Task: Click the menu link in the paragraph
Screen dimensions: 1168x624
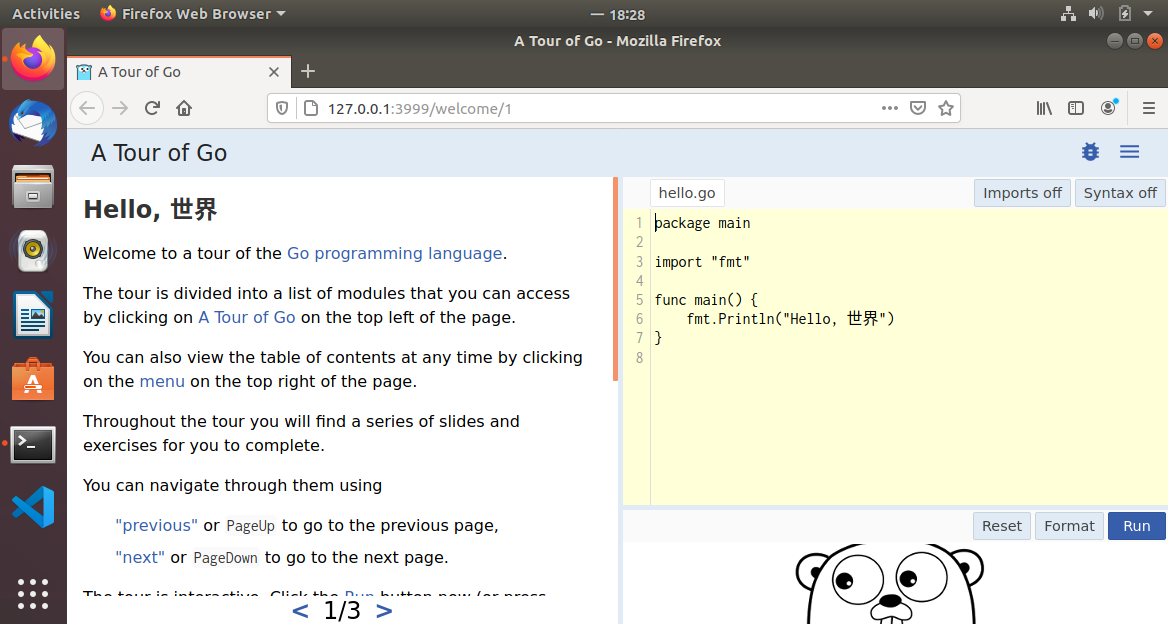Action: [162, 381]
